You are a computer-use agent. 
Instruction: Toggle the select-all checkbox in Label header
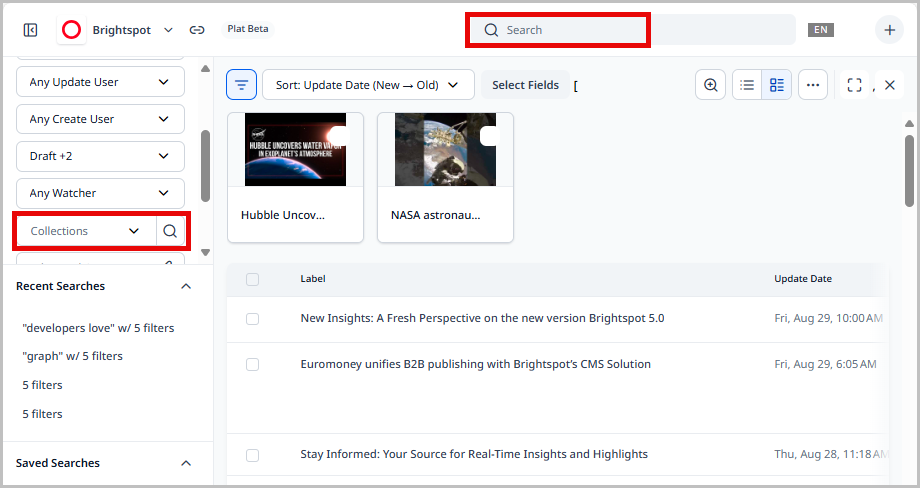(x=252, y=279)
